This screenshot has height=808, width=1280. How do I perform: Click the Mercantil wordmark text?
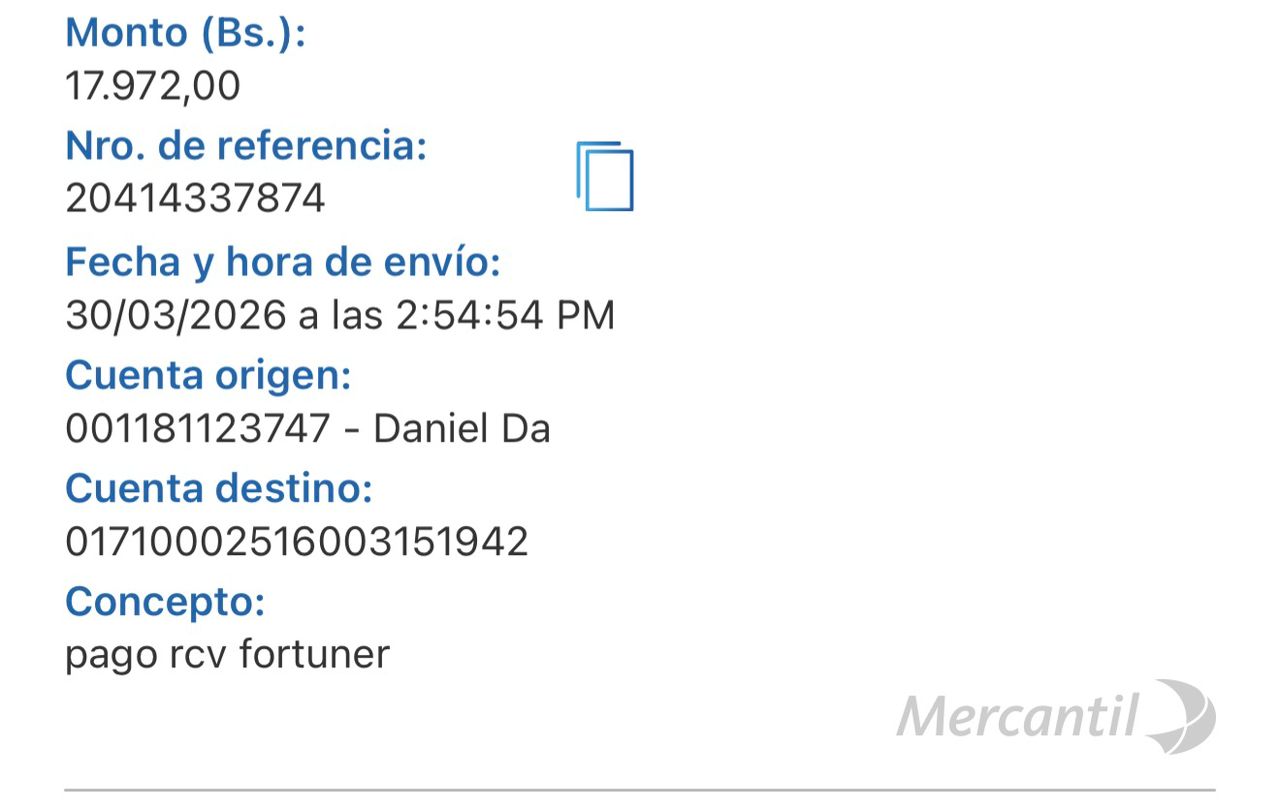click(x=1018, y=716)
